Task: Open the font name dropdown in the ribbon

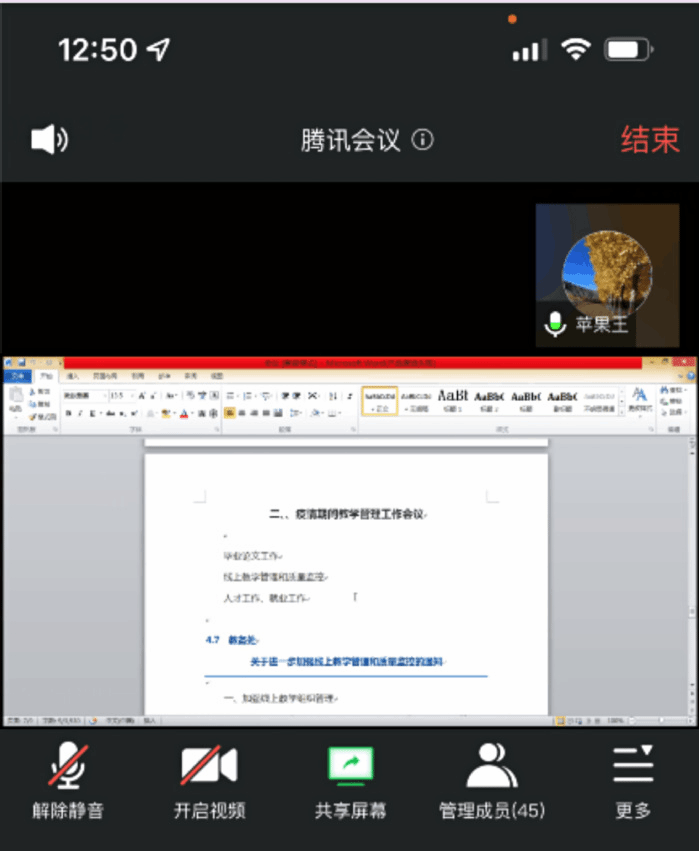Action: pos(84,395)
